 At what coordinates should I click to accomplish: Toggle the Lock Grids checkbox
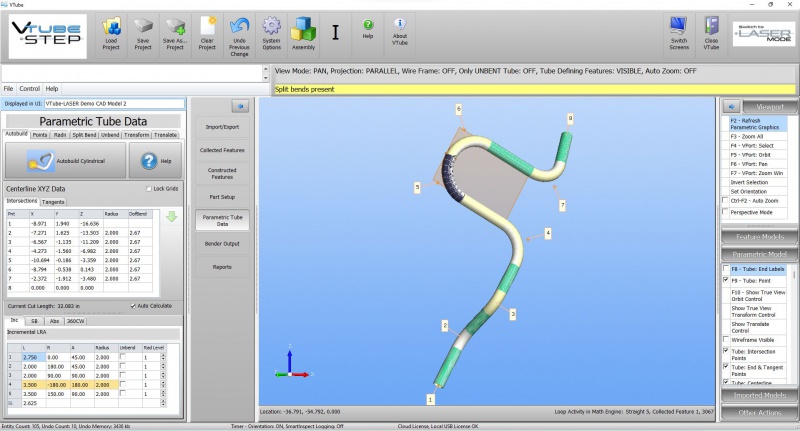(x=149, y=189)
